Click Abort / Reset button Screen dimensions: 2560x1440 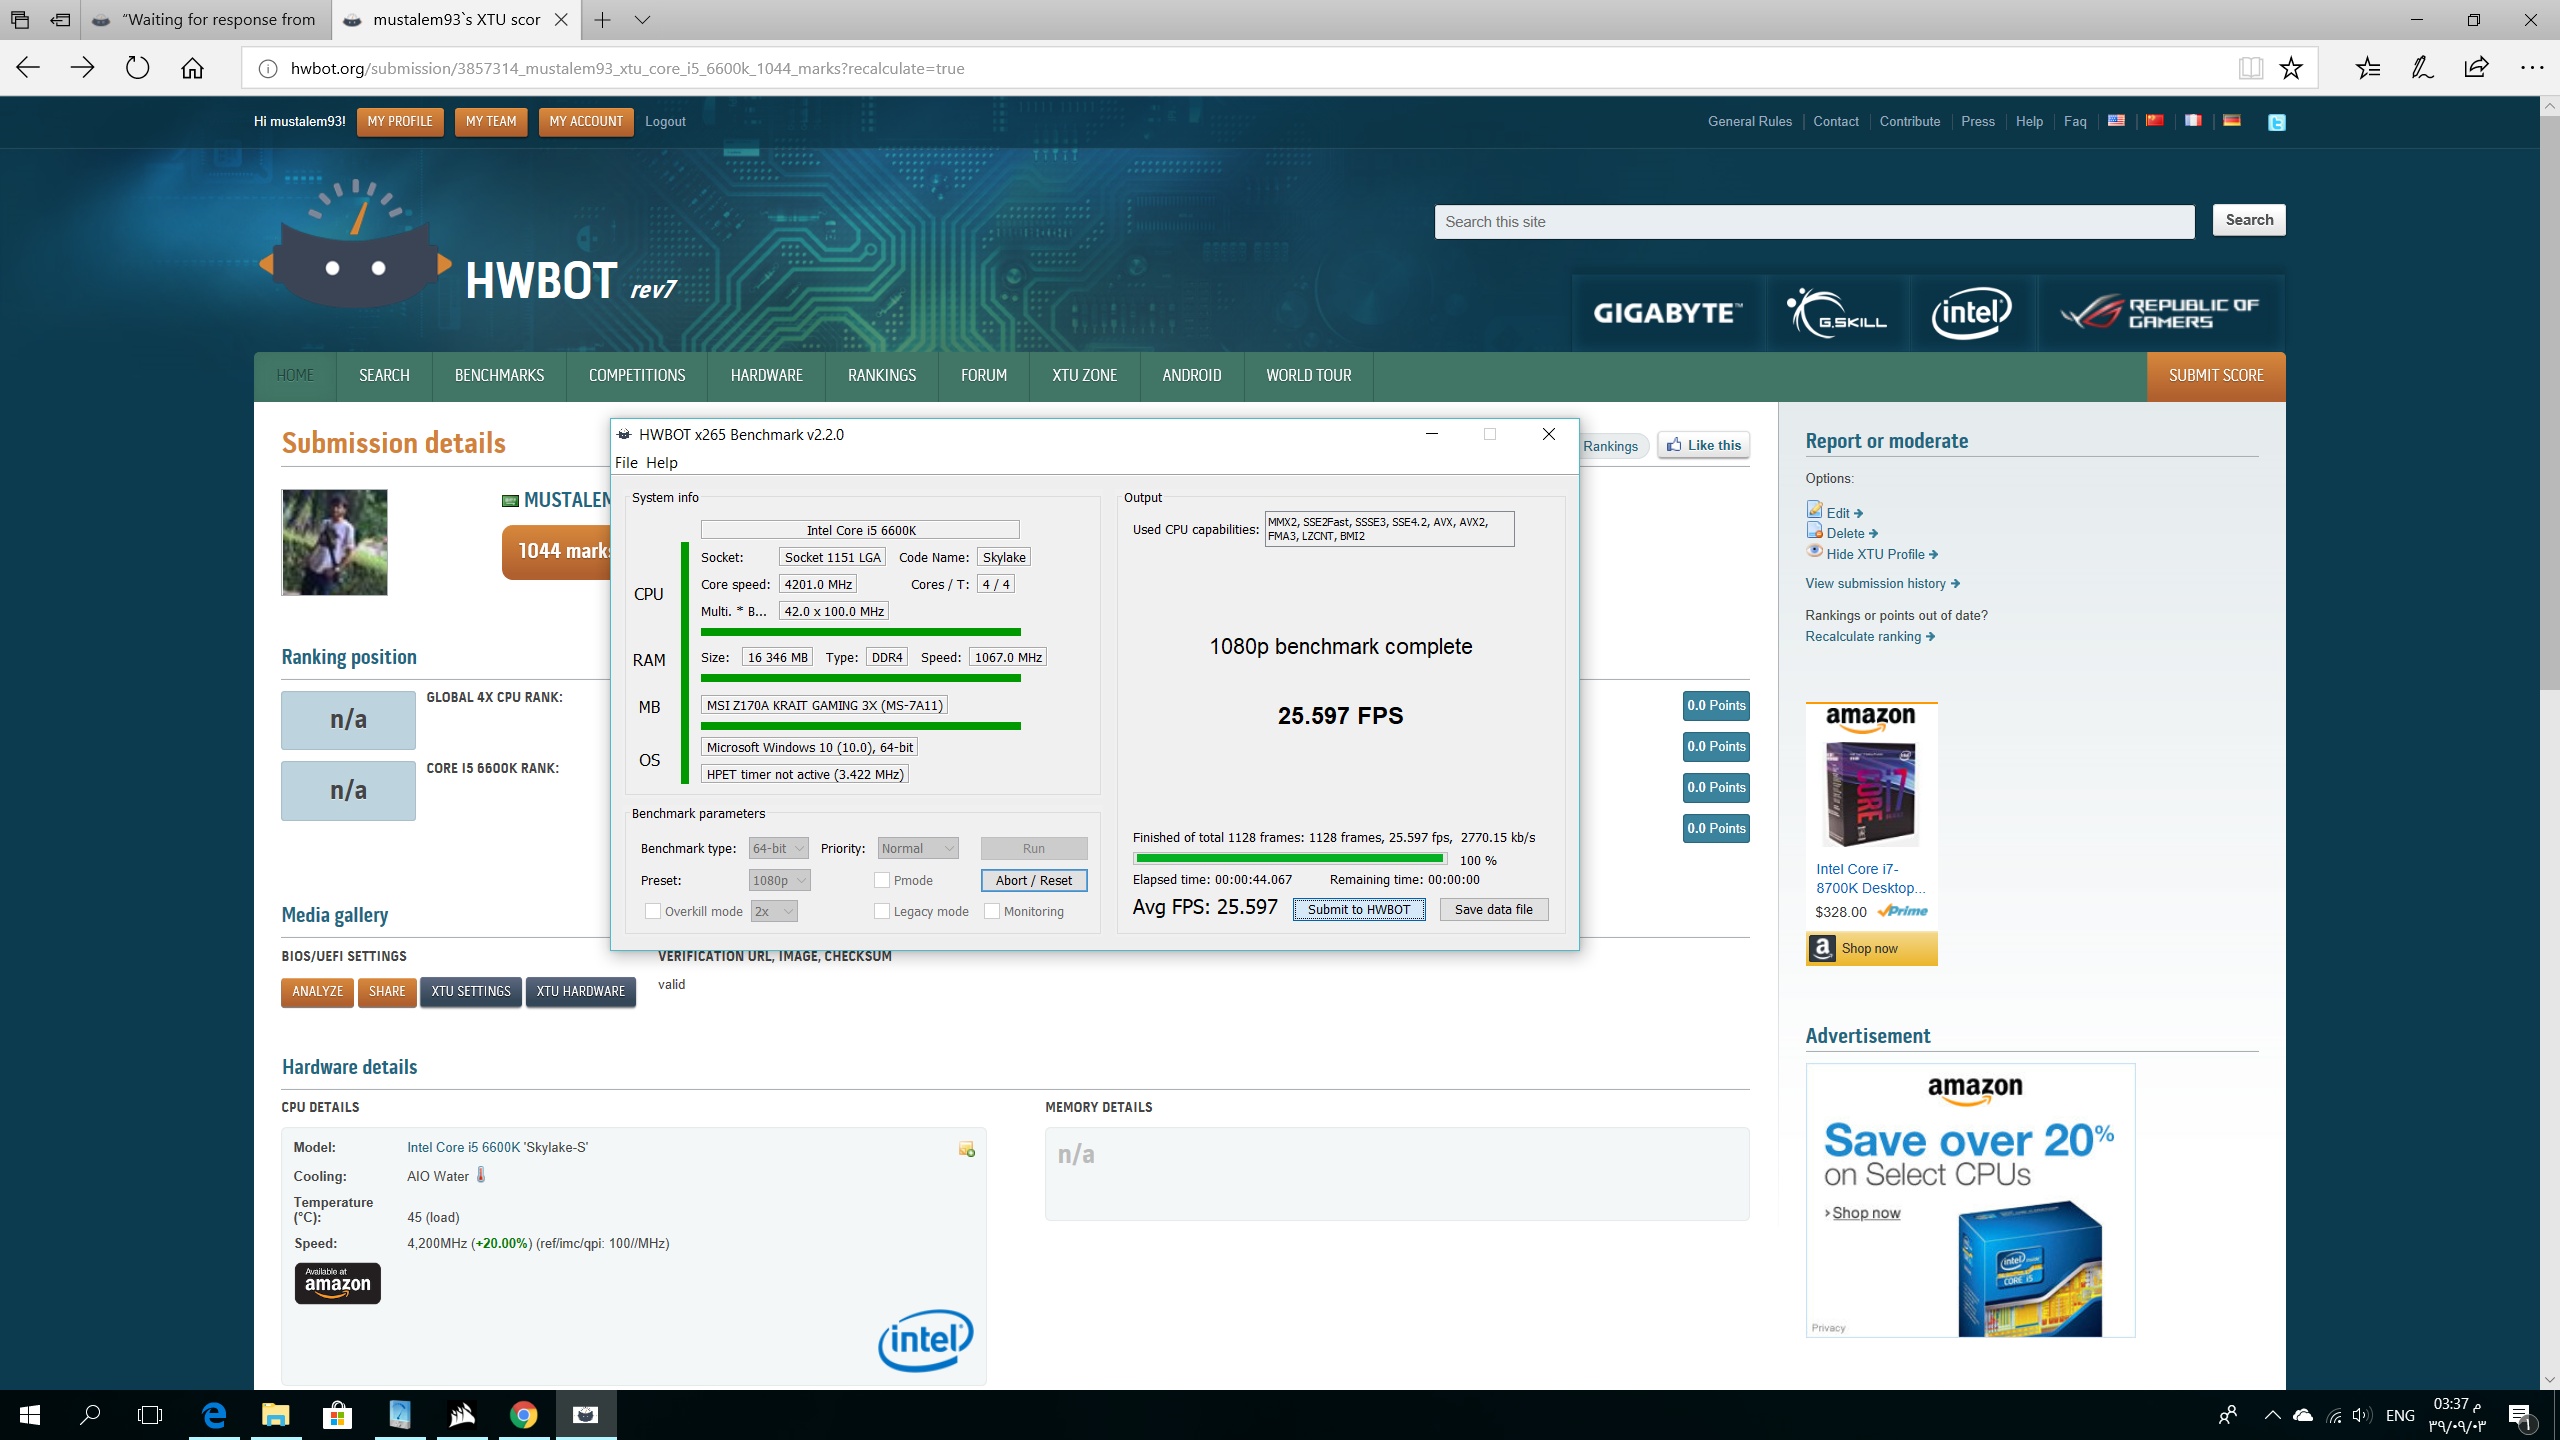pos(1034,880)
